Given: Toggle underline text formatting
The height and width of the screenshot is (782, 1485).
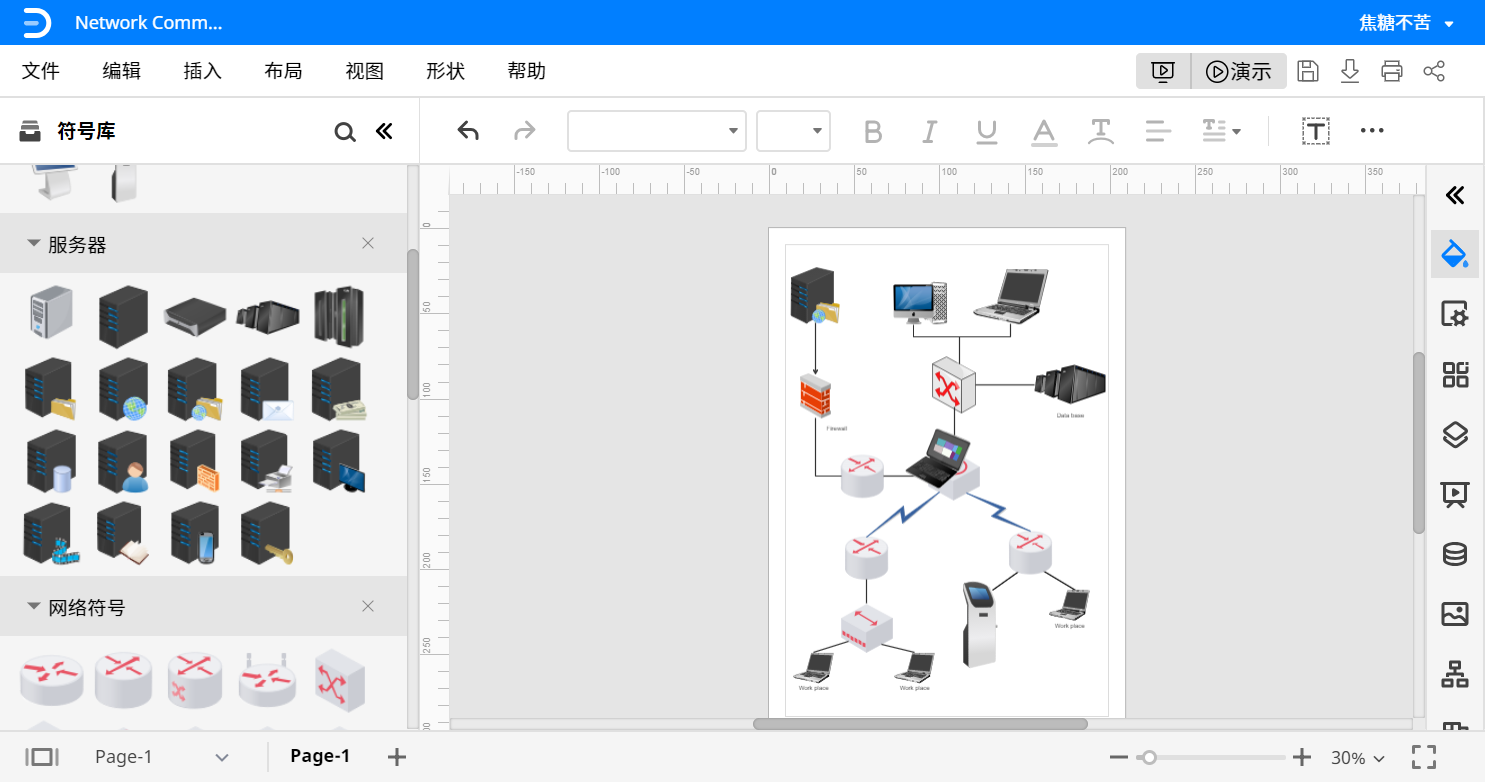Looking at the screenshot, I should [x=987, y=131].
